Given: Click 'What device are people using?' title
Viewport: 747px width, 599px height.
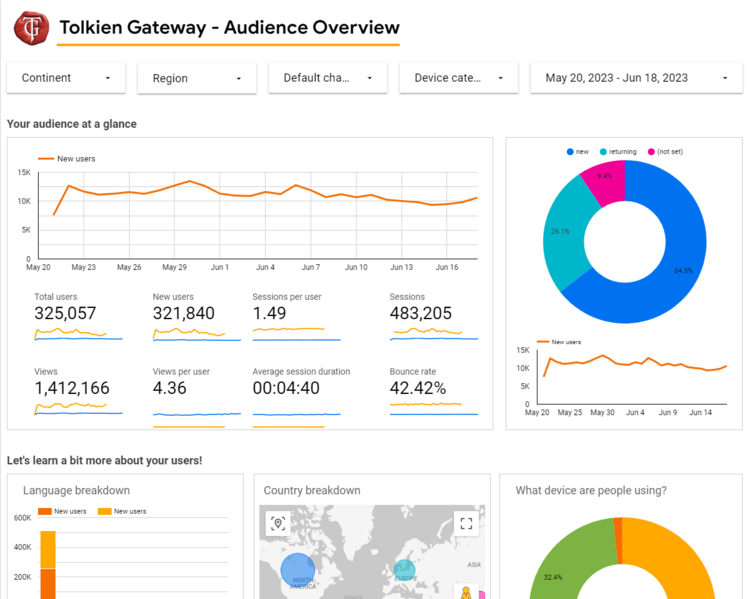Looking at the screenshot, I should 591,490.
